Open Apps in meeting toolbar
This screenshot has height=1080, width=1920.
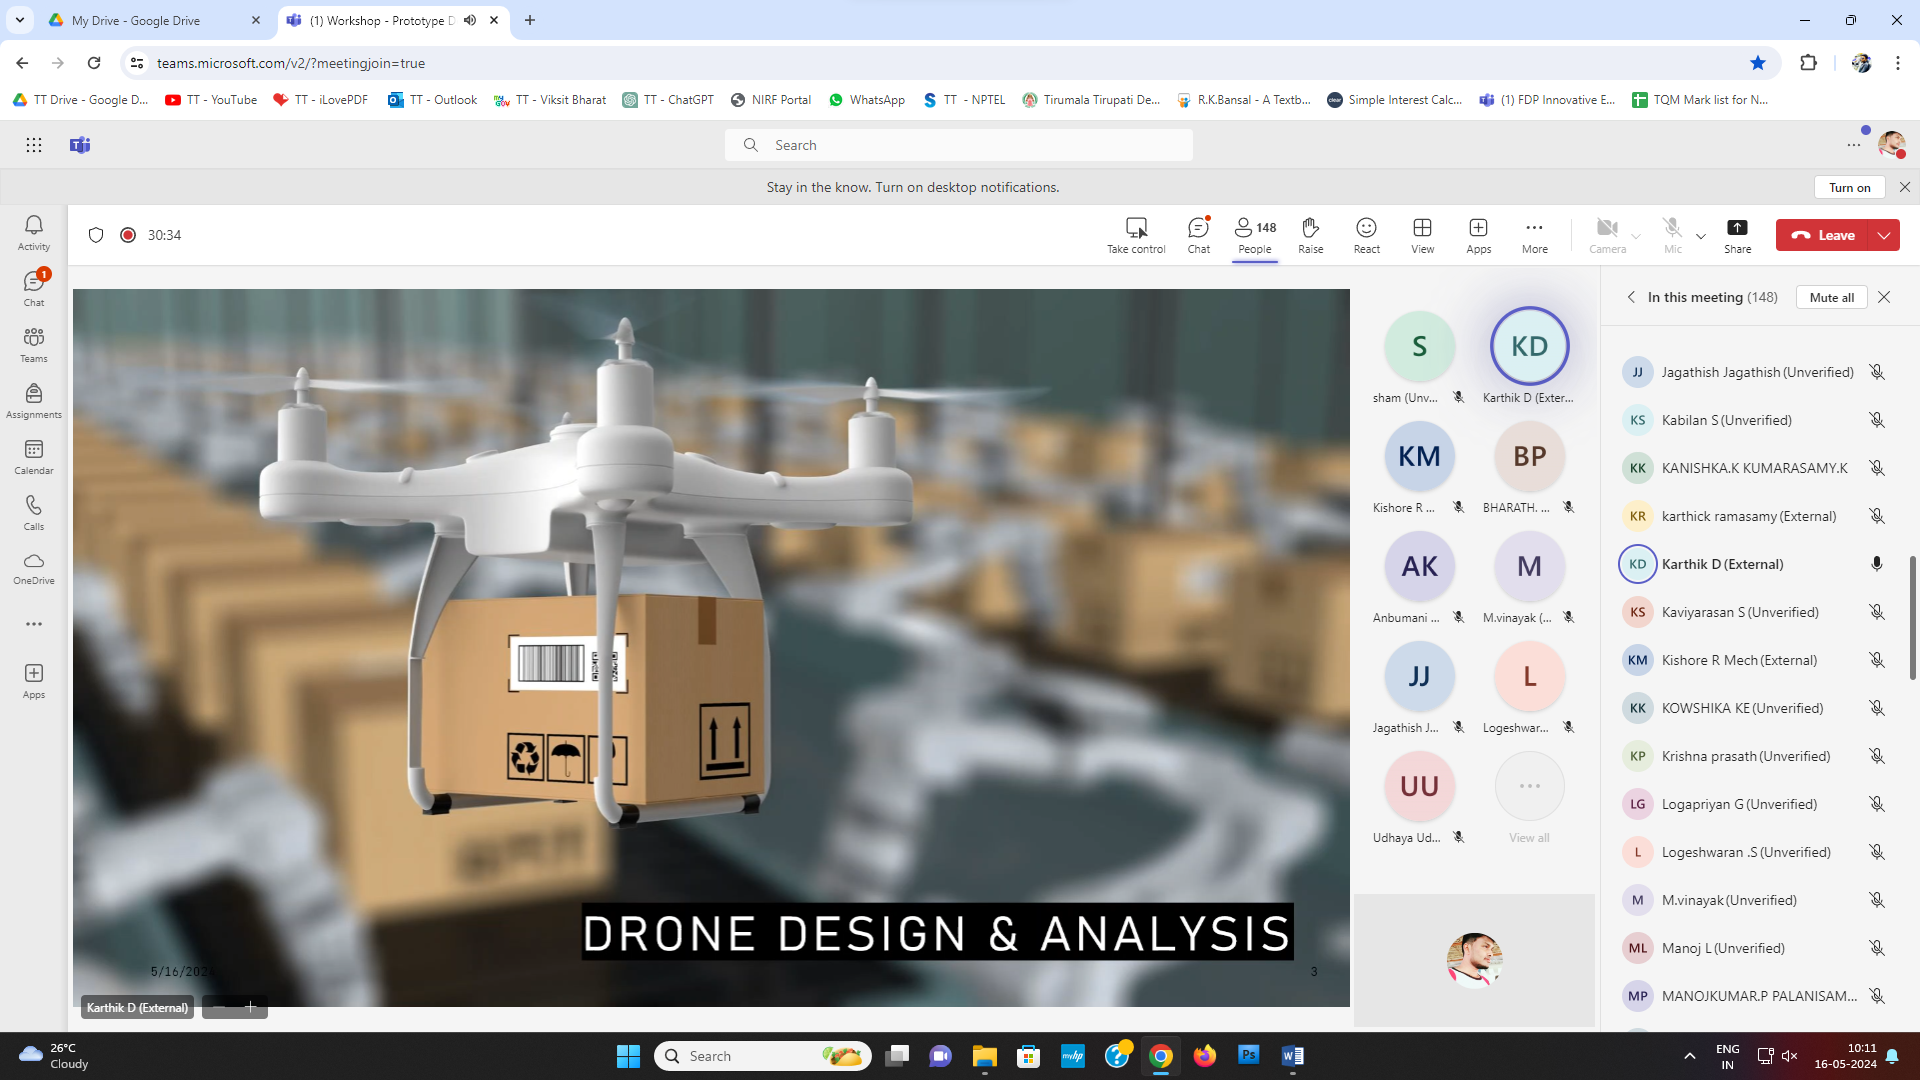(1478, 235)
